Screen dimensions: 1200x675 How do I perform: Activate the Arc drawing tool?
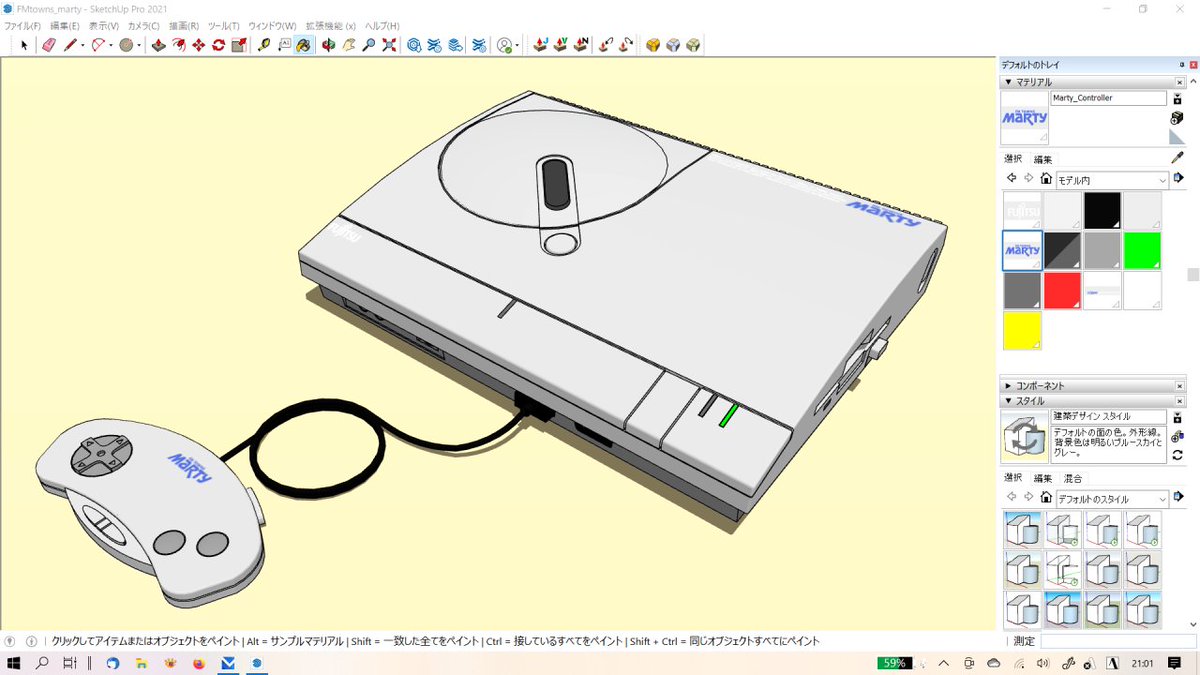click(x=98, y=45)
